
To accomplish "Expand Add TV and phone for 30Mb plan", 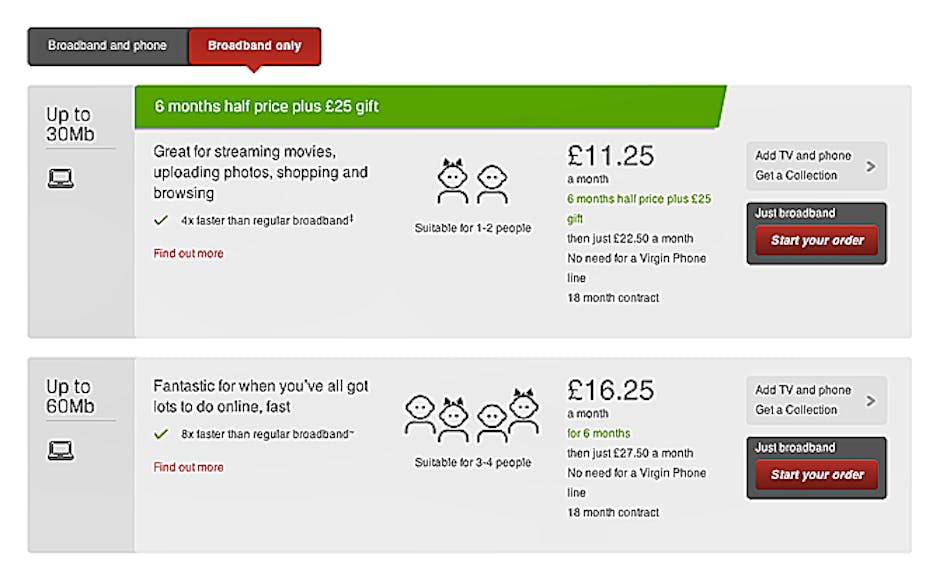I will click(x=803, y=166).
